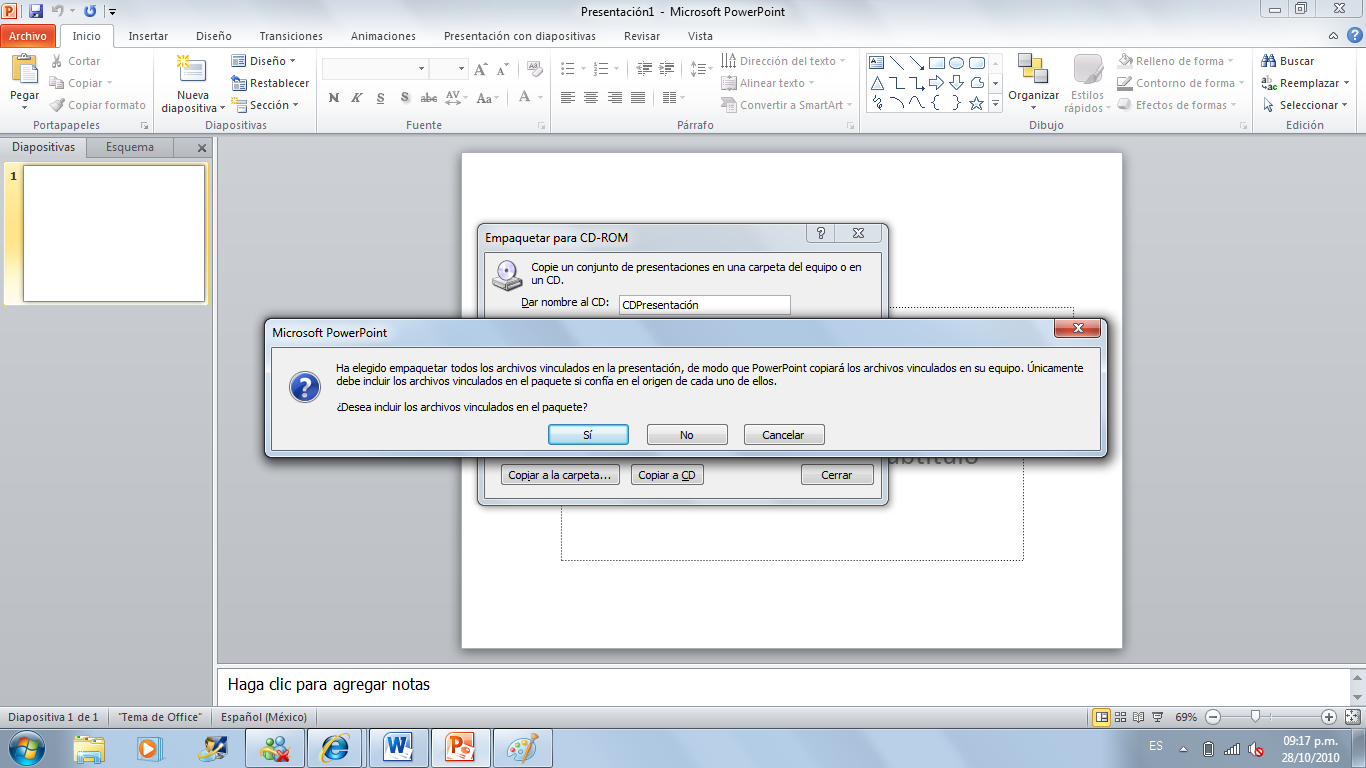Viewport: 1366px width, 768px height.
Task: Click the Buscar binoculars icon
Action: pos(1269,61)
